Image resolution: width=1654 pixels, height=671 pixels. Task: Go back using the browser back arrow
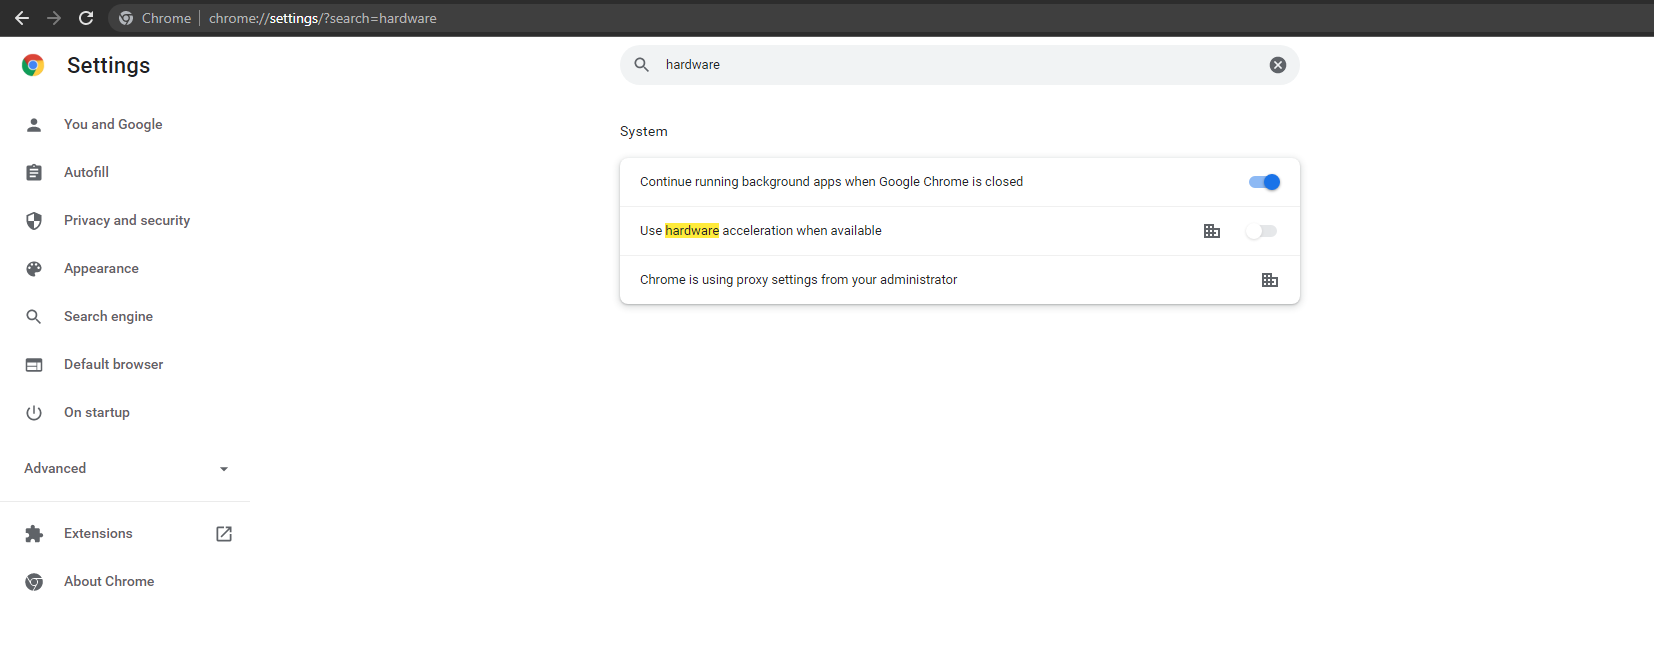(x=22, y=18)
